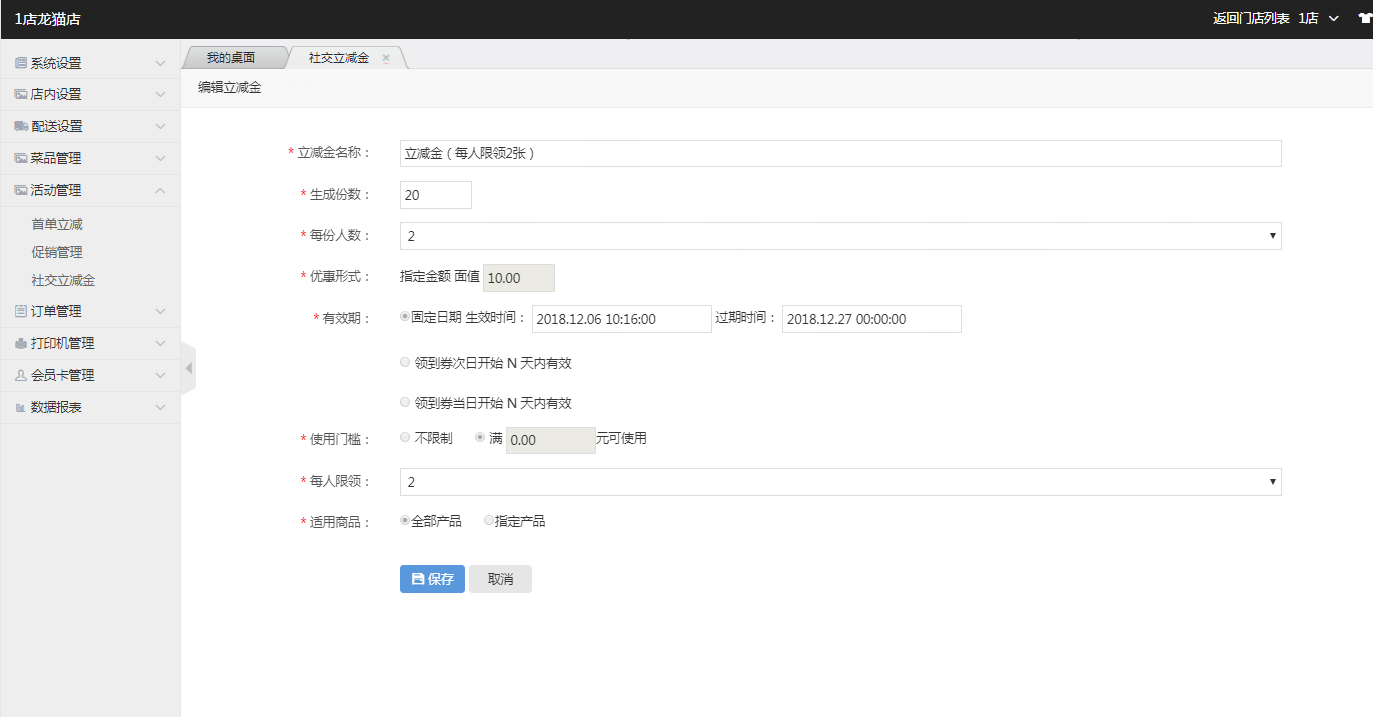Viewport: 1373px width, 717px height.
Task: Click the 会员卡管理 user icon
Action: [x=21, y=376]
